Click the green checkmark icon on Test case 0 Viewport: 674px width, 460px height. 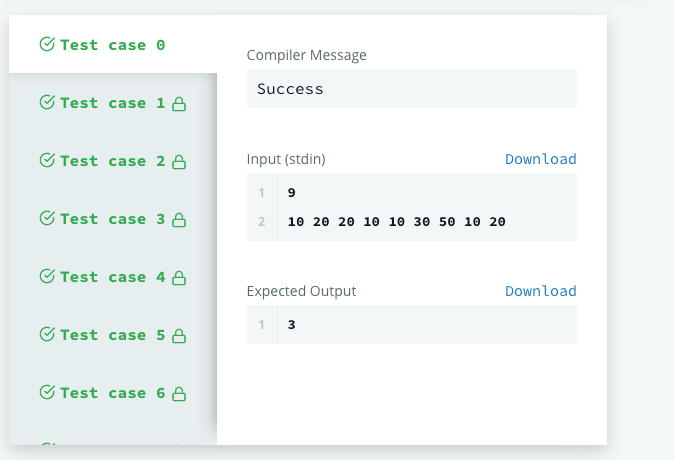[46, 44]
